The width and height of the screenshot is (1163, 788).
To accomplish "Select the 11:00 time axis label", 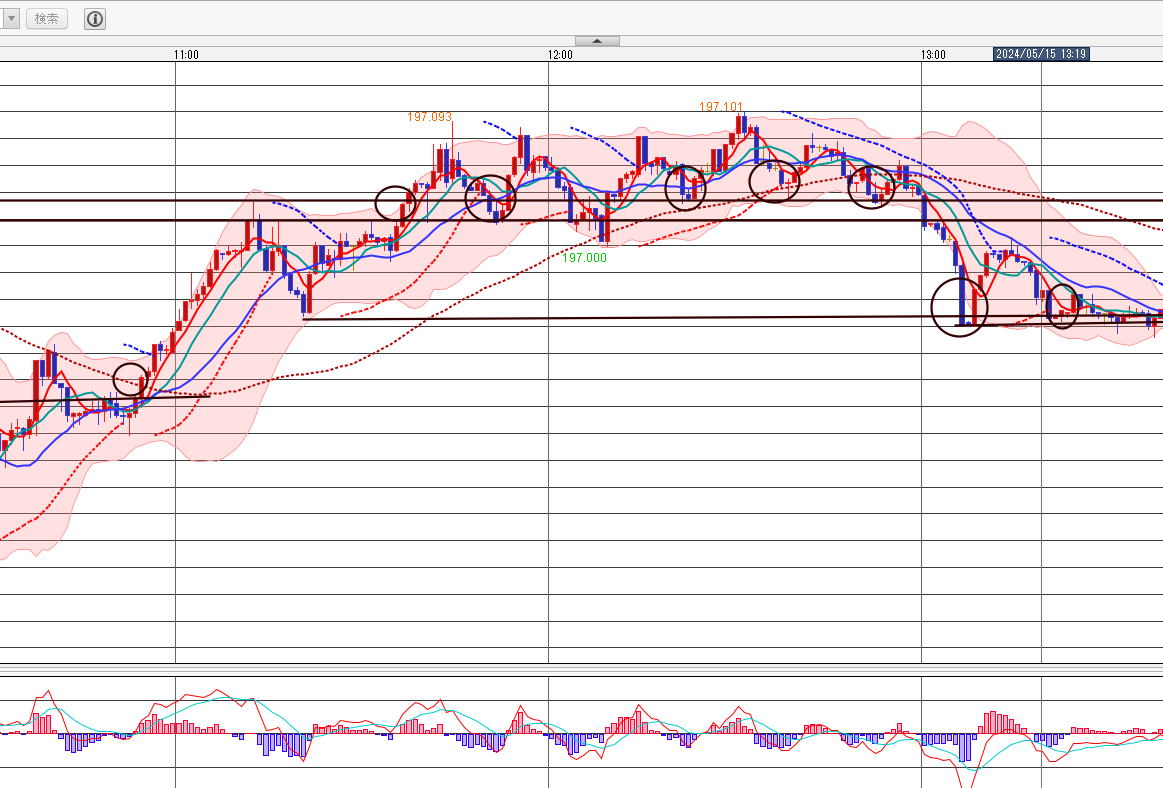I will tap(186, 54).
